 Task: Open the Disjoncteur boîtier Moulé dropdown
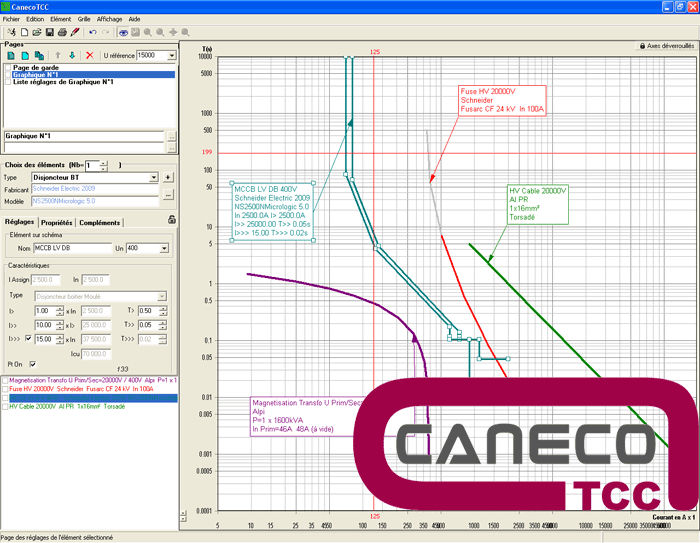162,296
